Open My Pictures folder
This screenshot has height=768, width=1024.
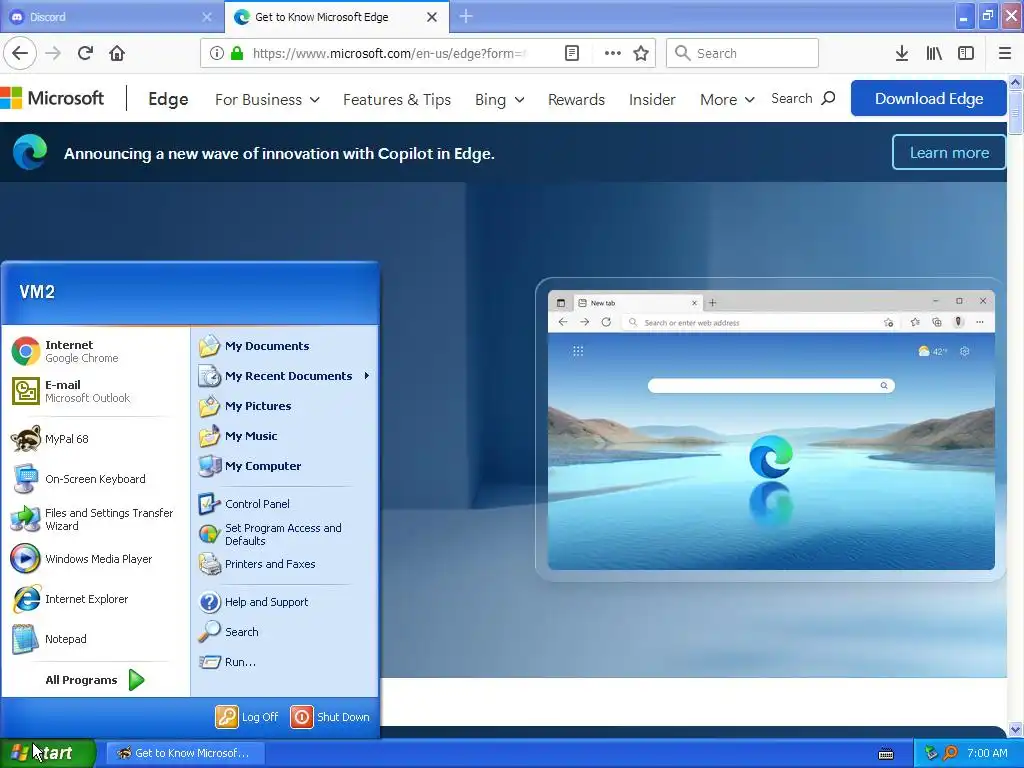(284, 406)
